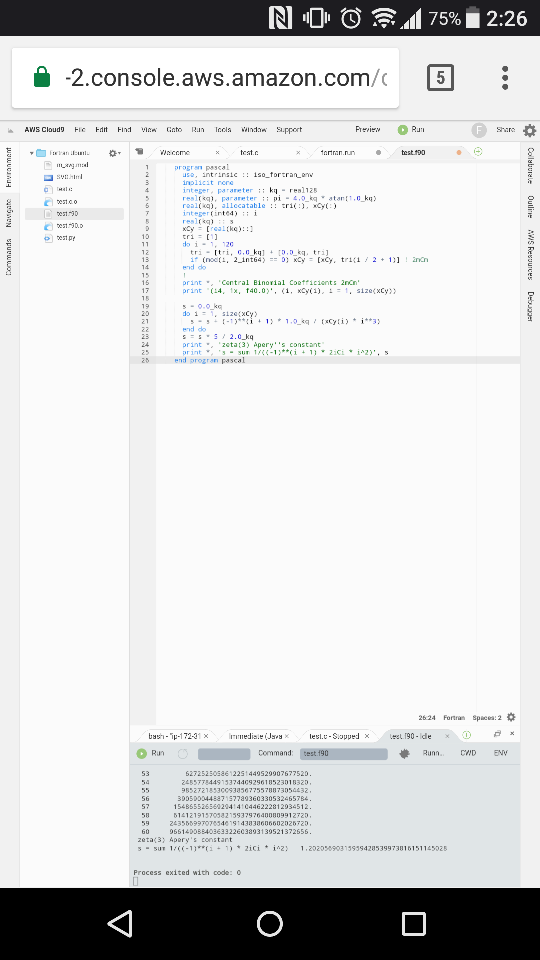Click the green Run button in top bar
Screen dimensions: 540x960
411,130
